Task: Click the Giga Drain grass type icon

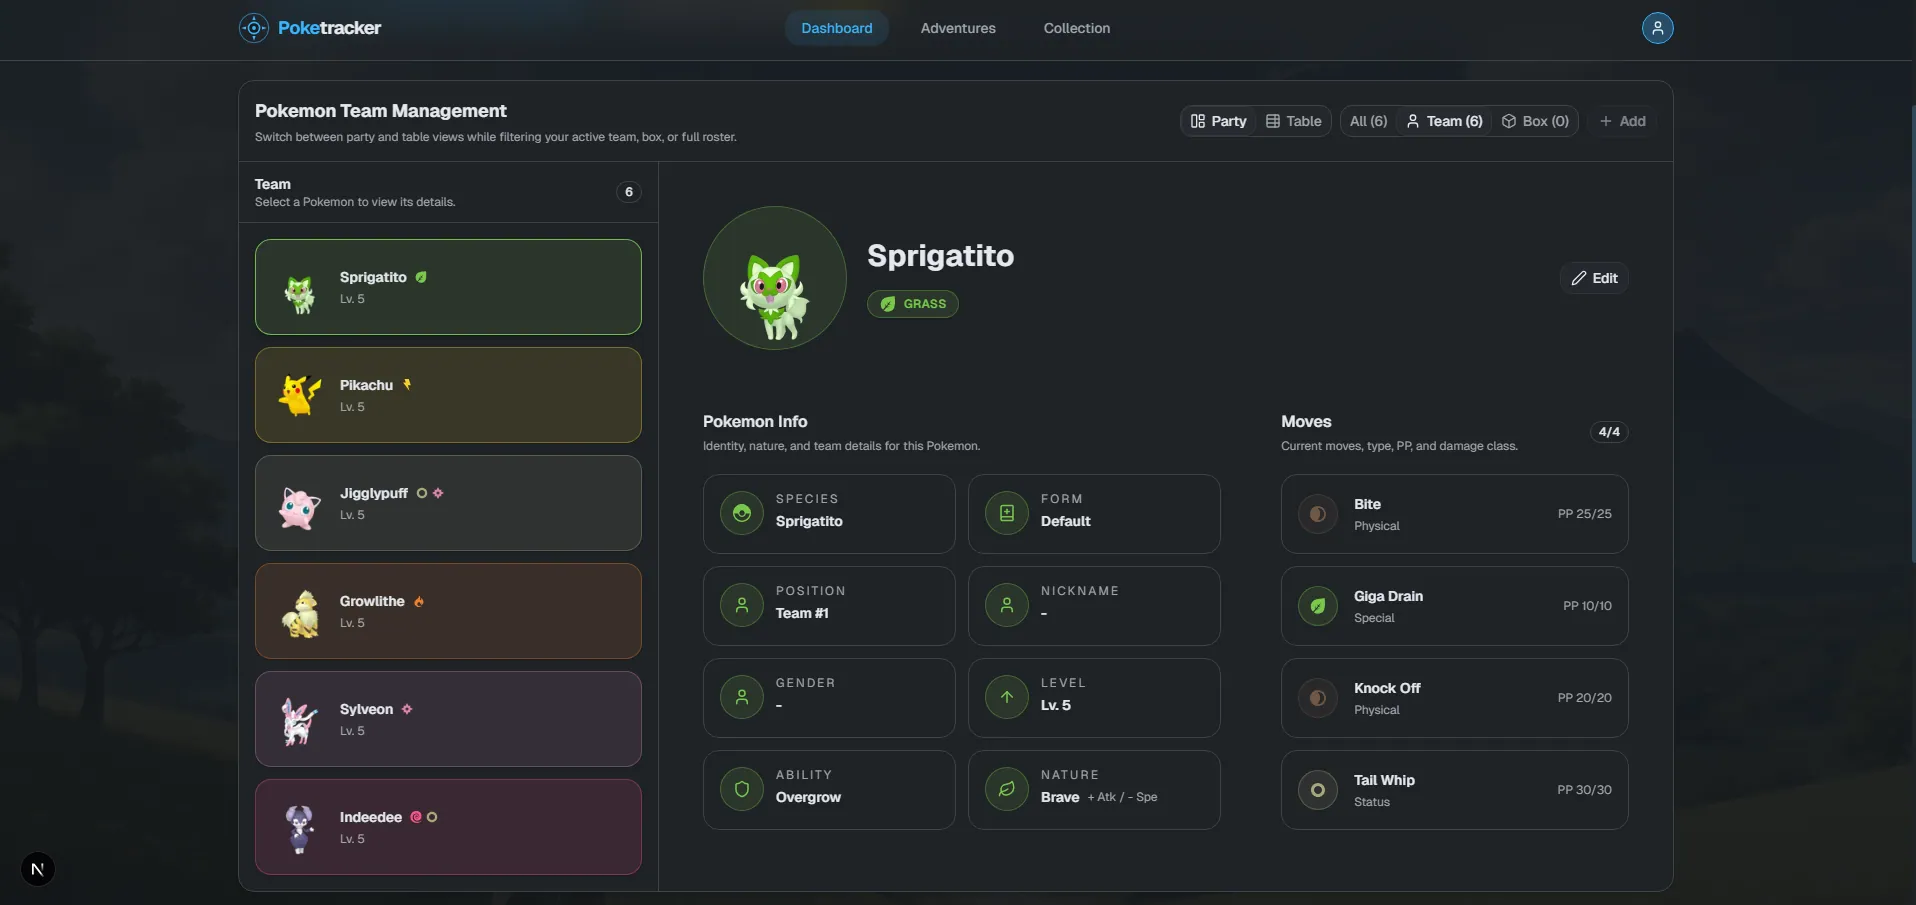Action: coord(1318,605)
